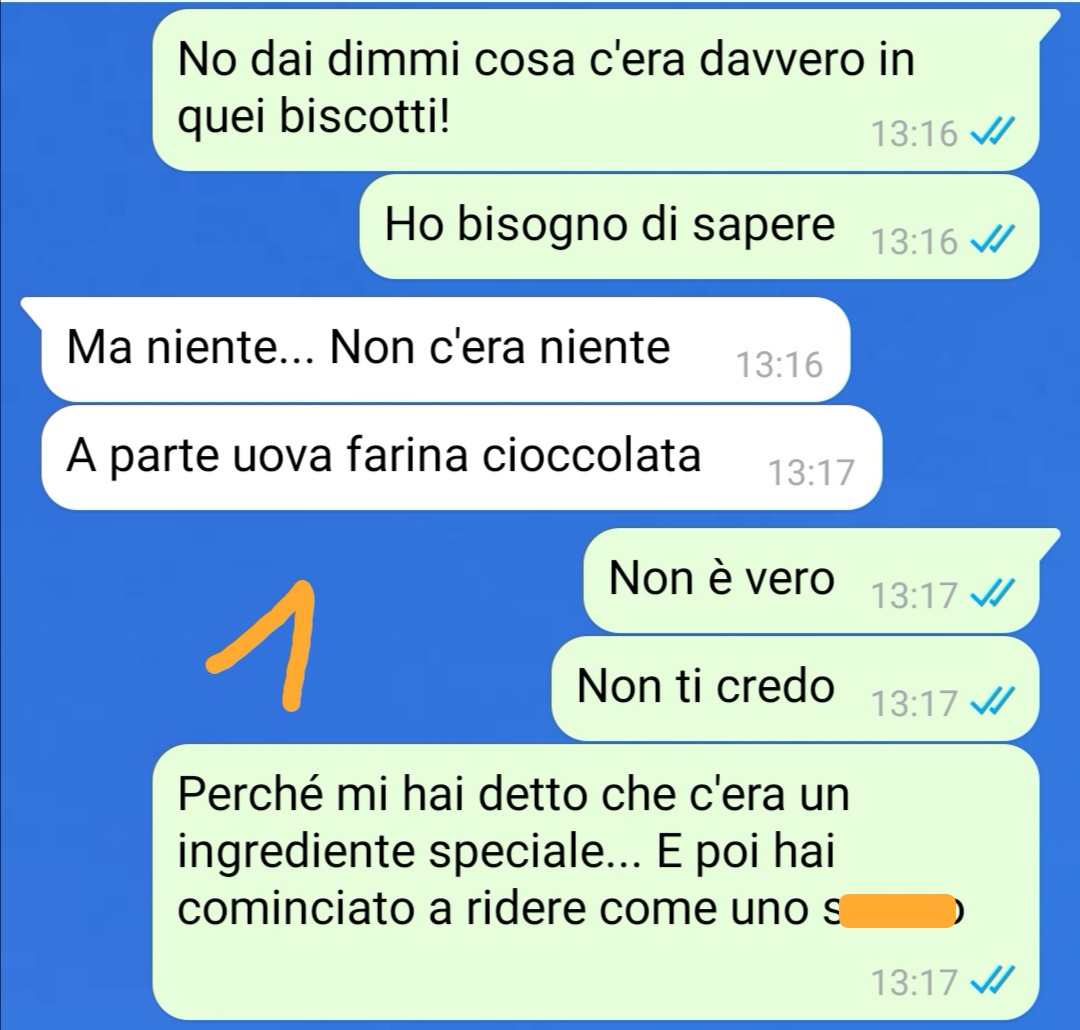Click the word "biscotti!" in the first message
The image size is (1080, 1030).
pos(364,118)
